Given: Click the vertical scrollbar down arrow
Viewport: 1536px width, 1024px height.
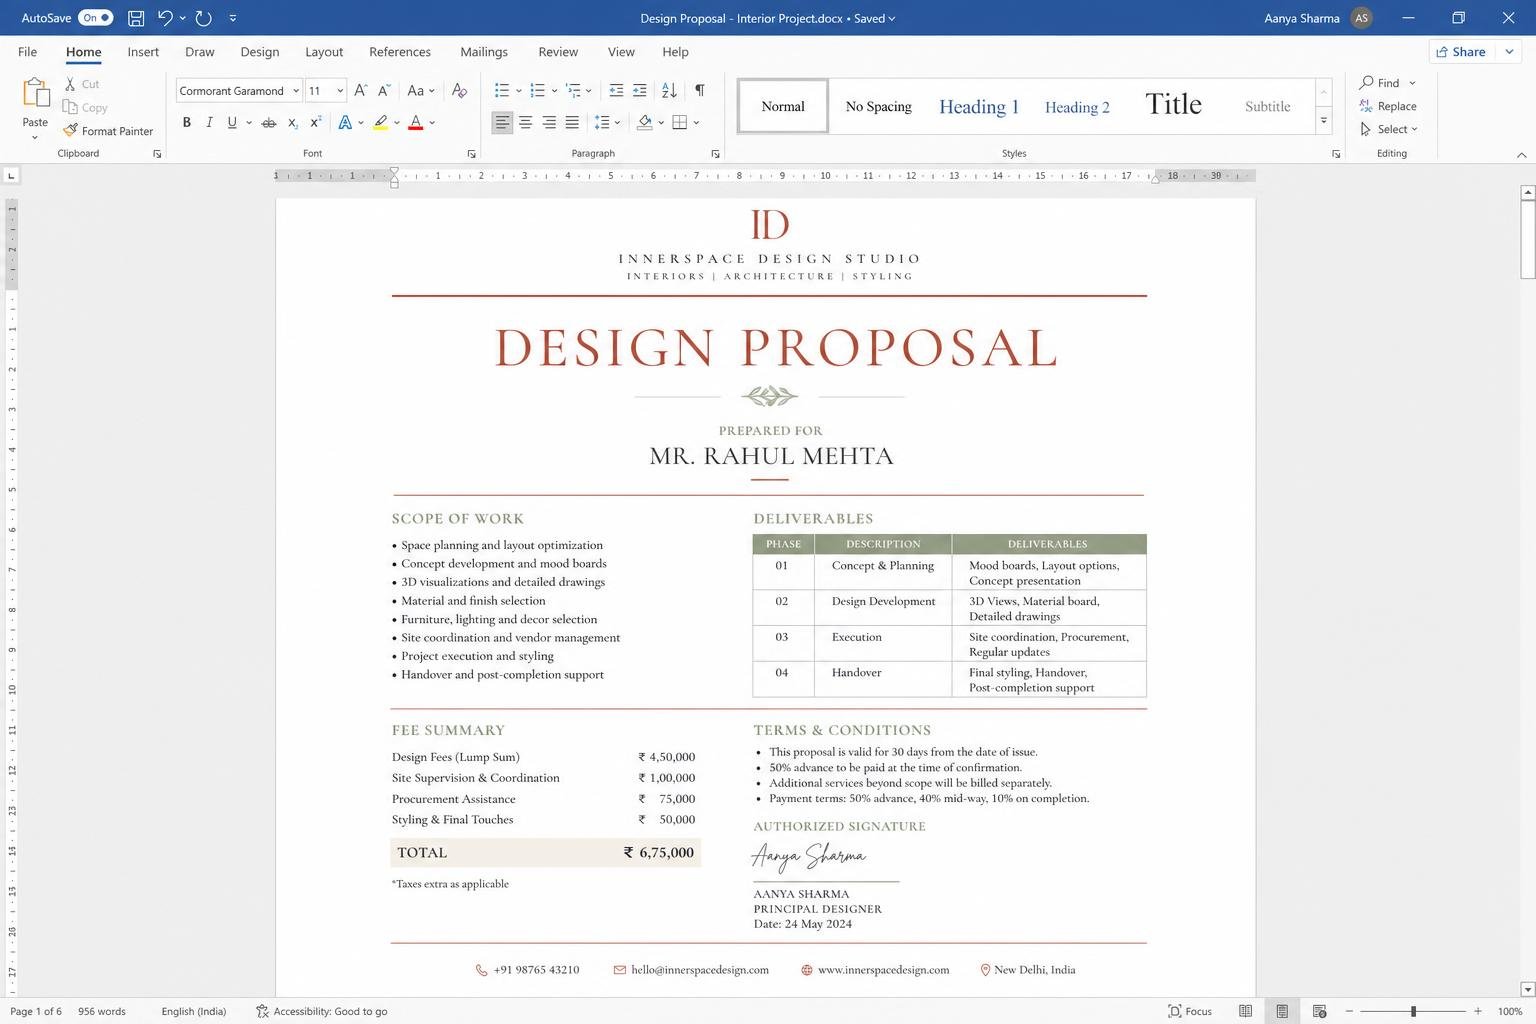Looking at the screenshot, I should coord(1527,989).
